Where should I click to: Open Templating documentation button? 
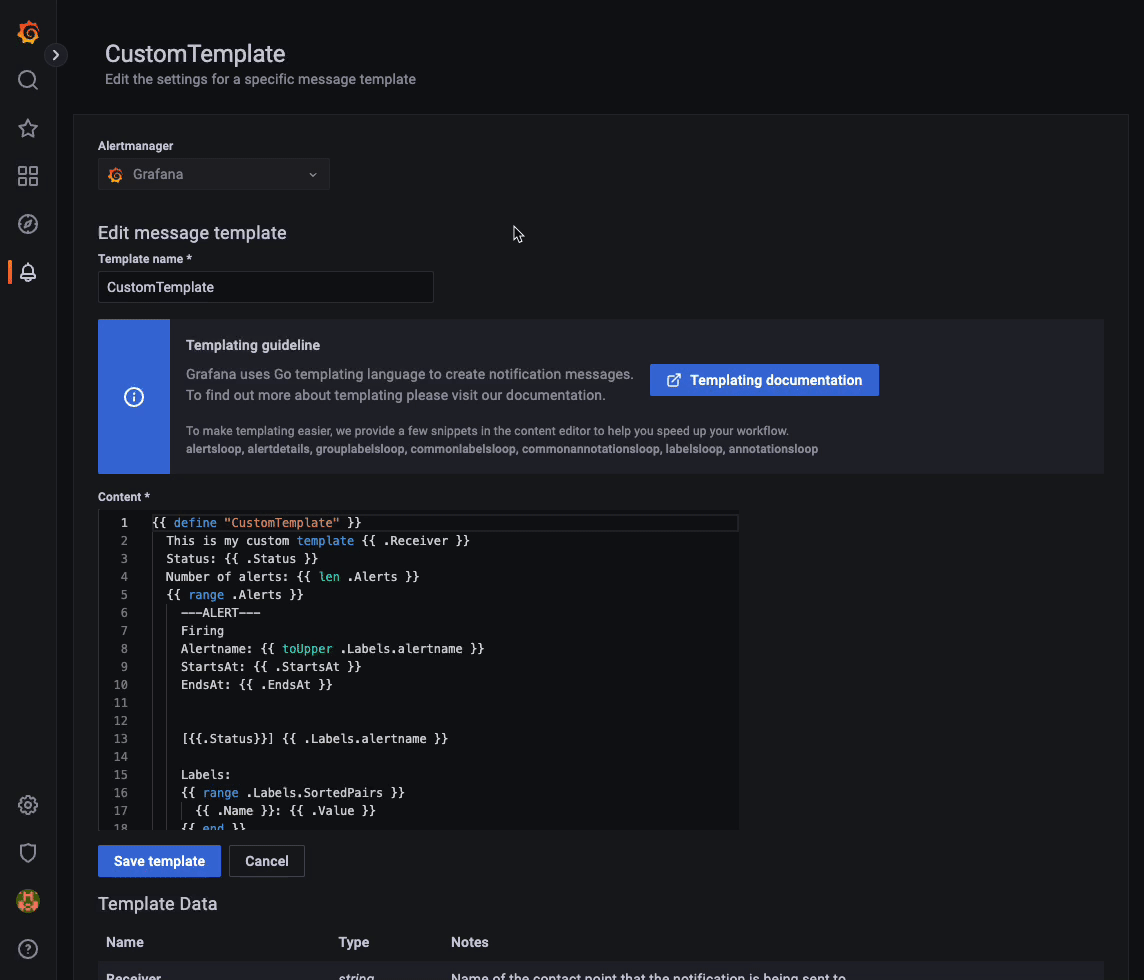[764, 380]
